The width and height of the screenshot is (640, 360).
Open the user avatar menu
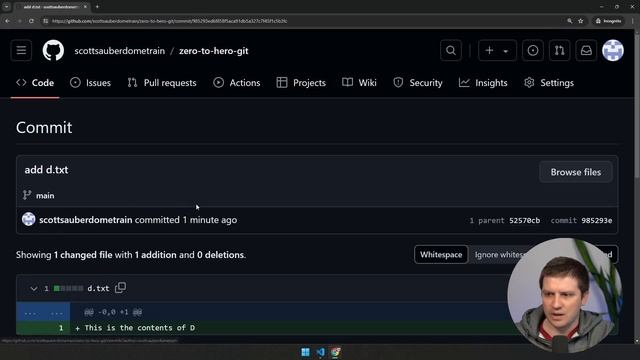tap(613, 51)
